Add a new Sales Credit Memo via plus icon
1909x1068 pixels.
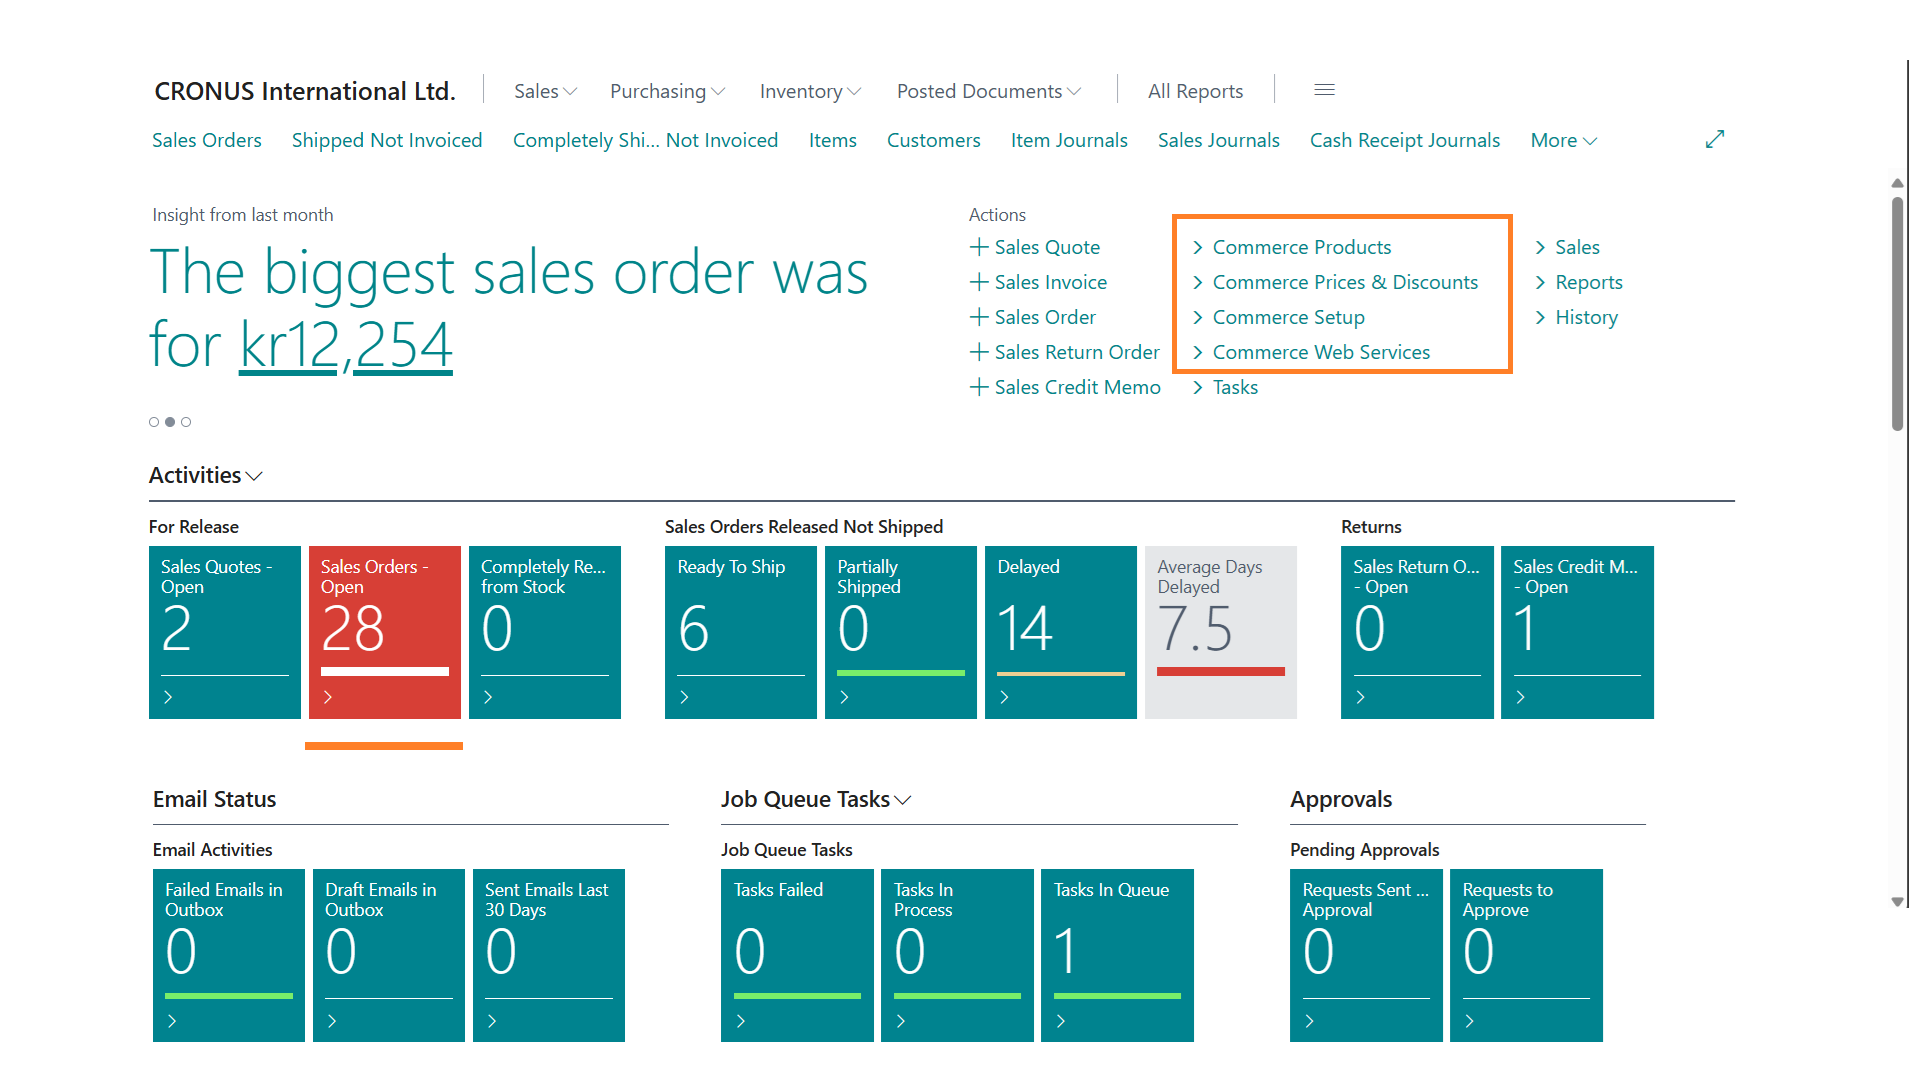tap(978, 387)
